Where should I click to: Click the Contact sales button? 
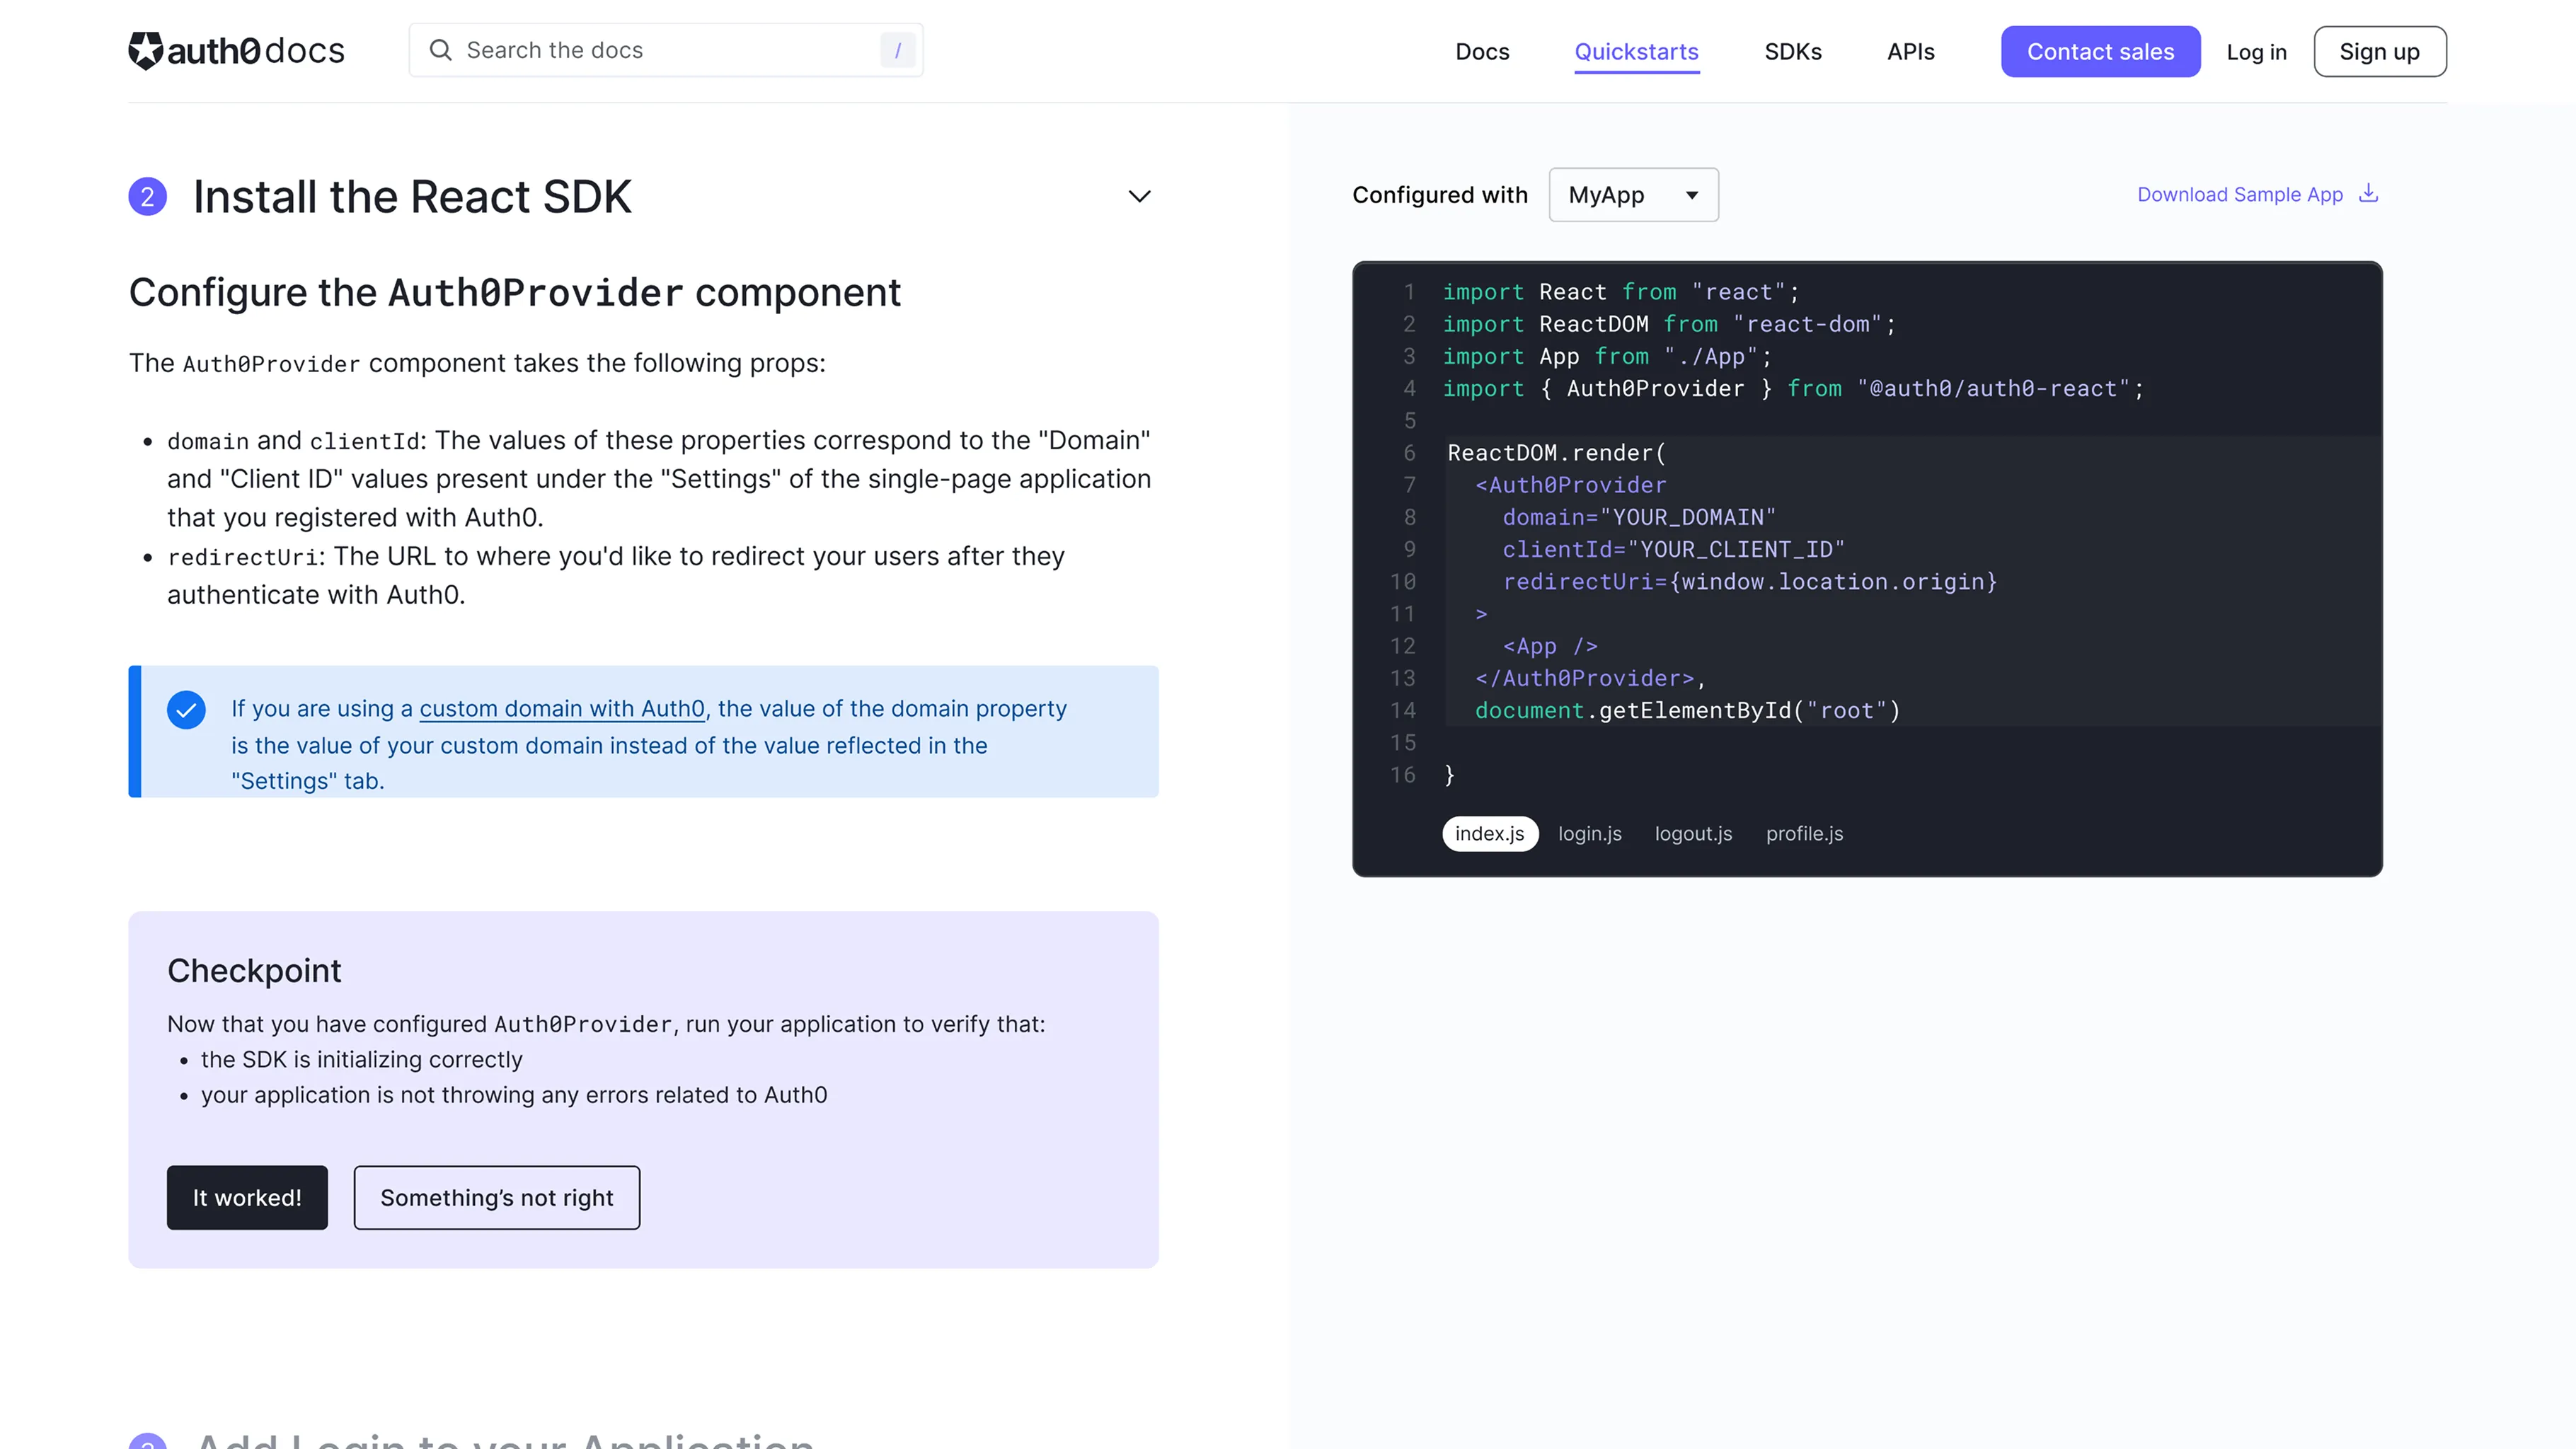(x=2100, y=51)
